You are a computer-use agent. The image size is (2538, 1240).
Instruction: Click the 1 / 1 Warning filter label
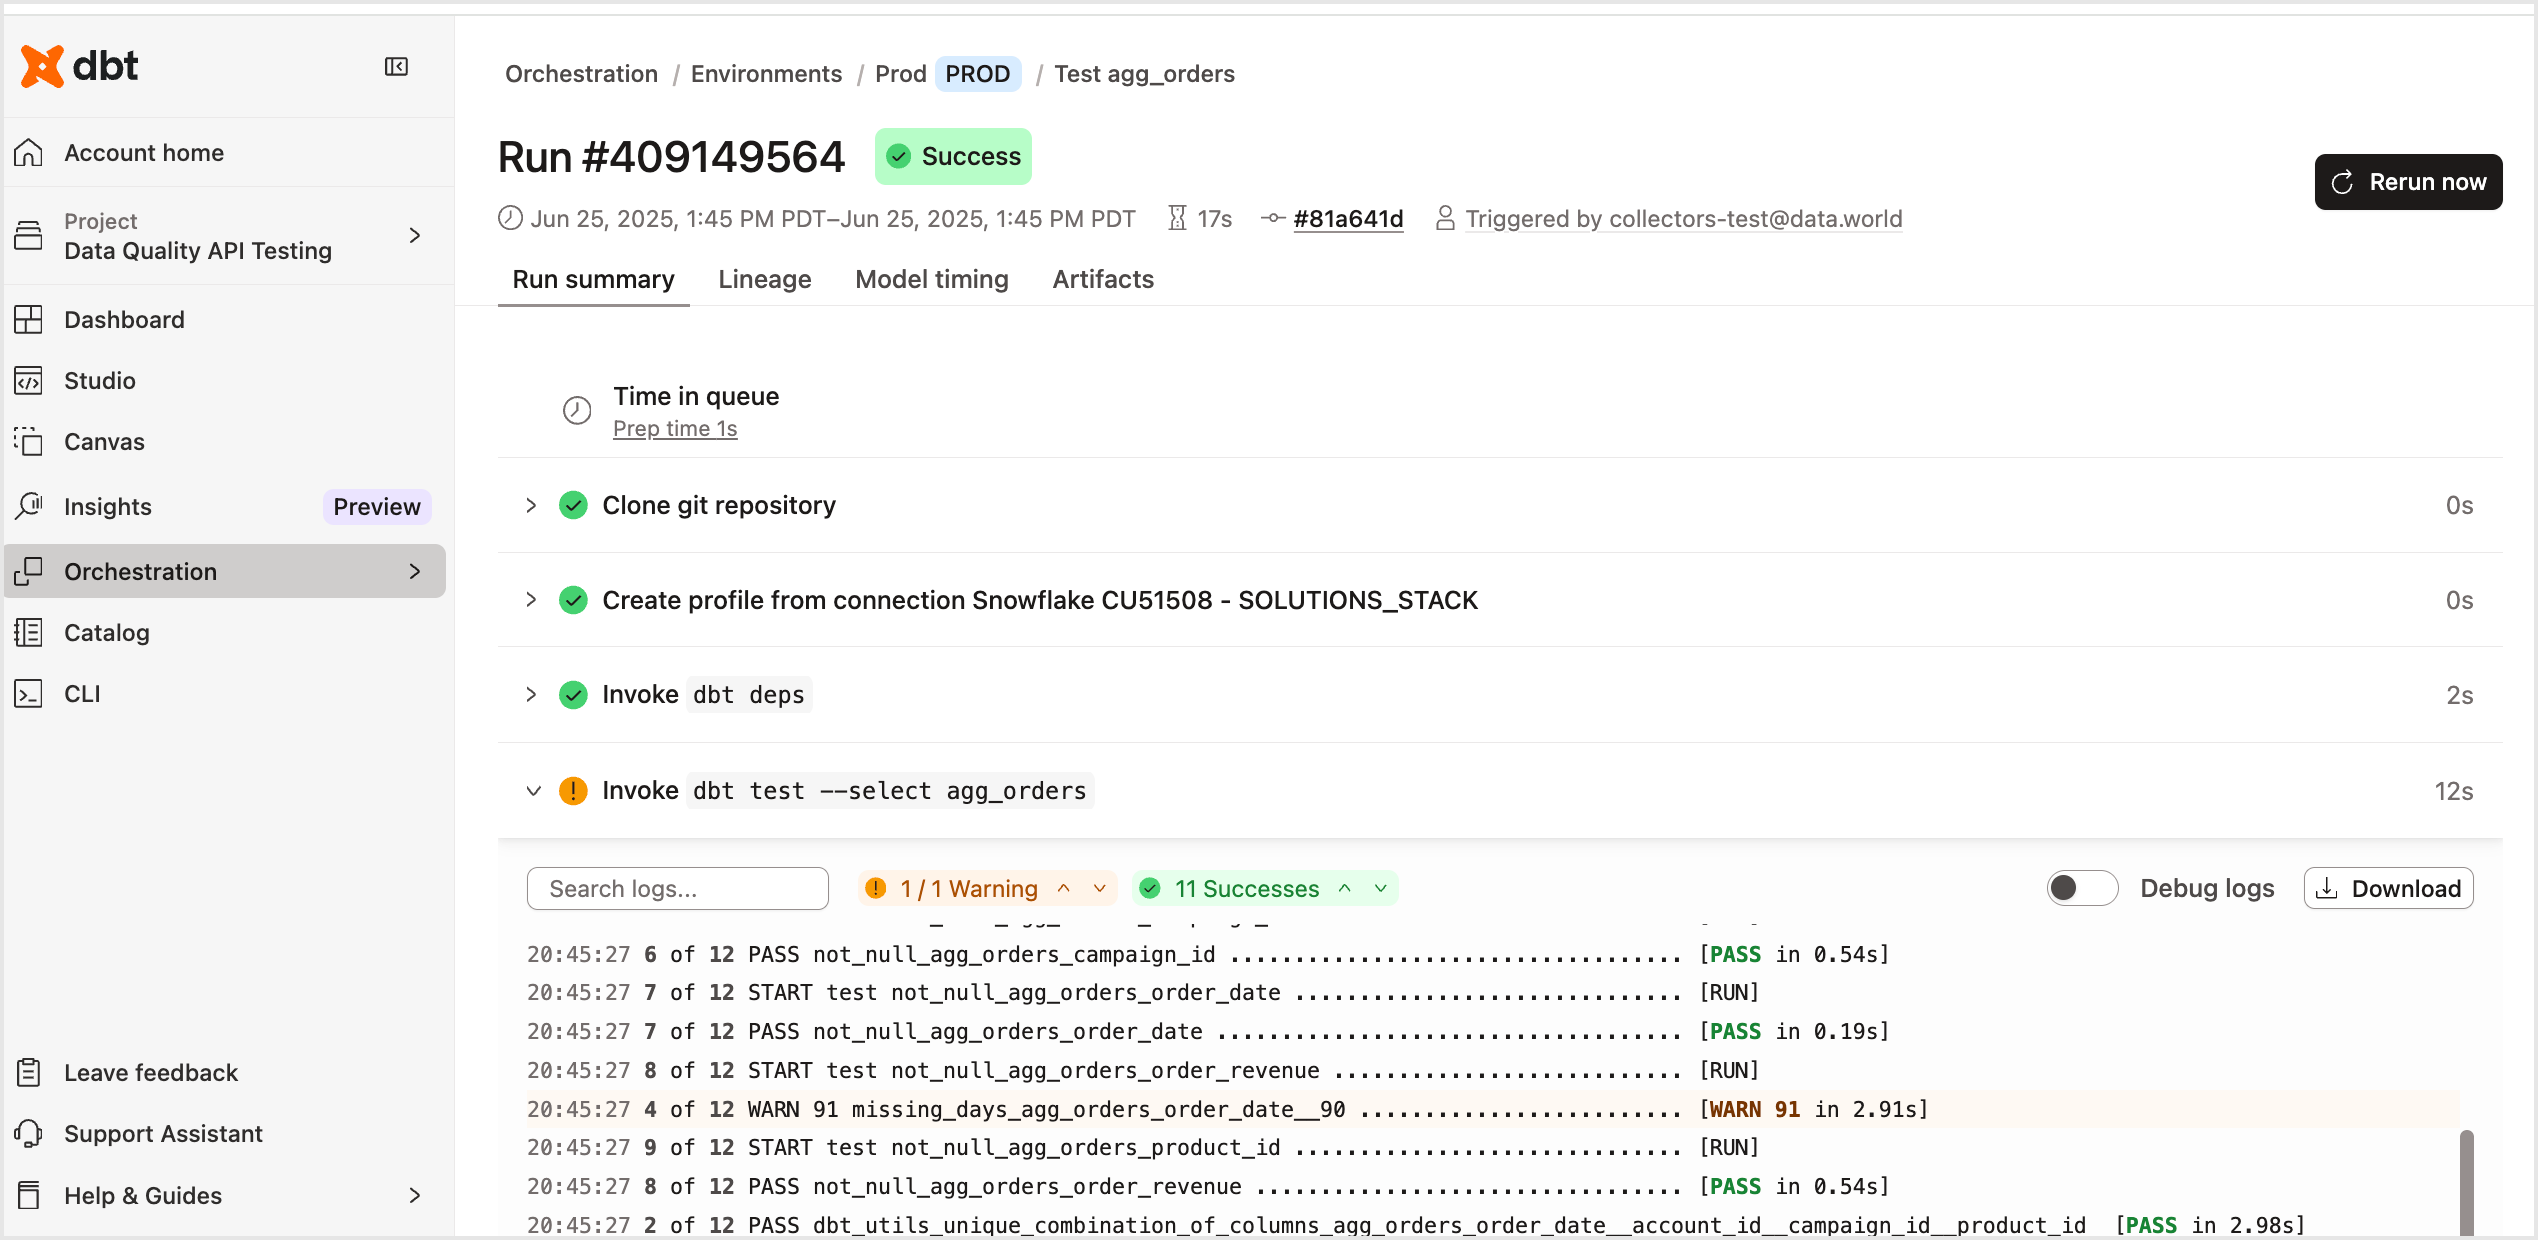pos(968,888)
